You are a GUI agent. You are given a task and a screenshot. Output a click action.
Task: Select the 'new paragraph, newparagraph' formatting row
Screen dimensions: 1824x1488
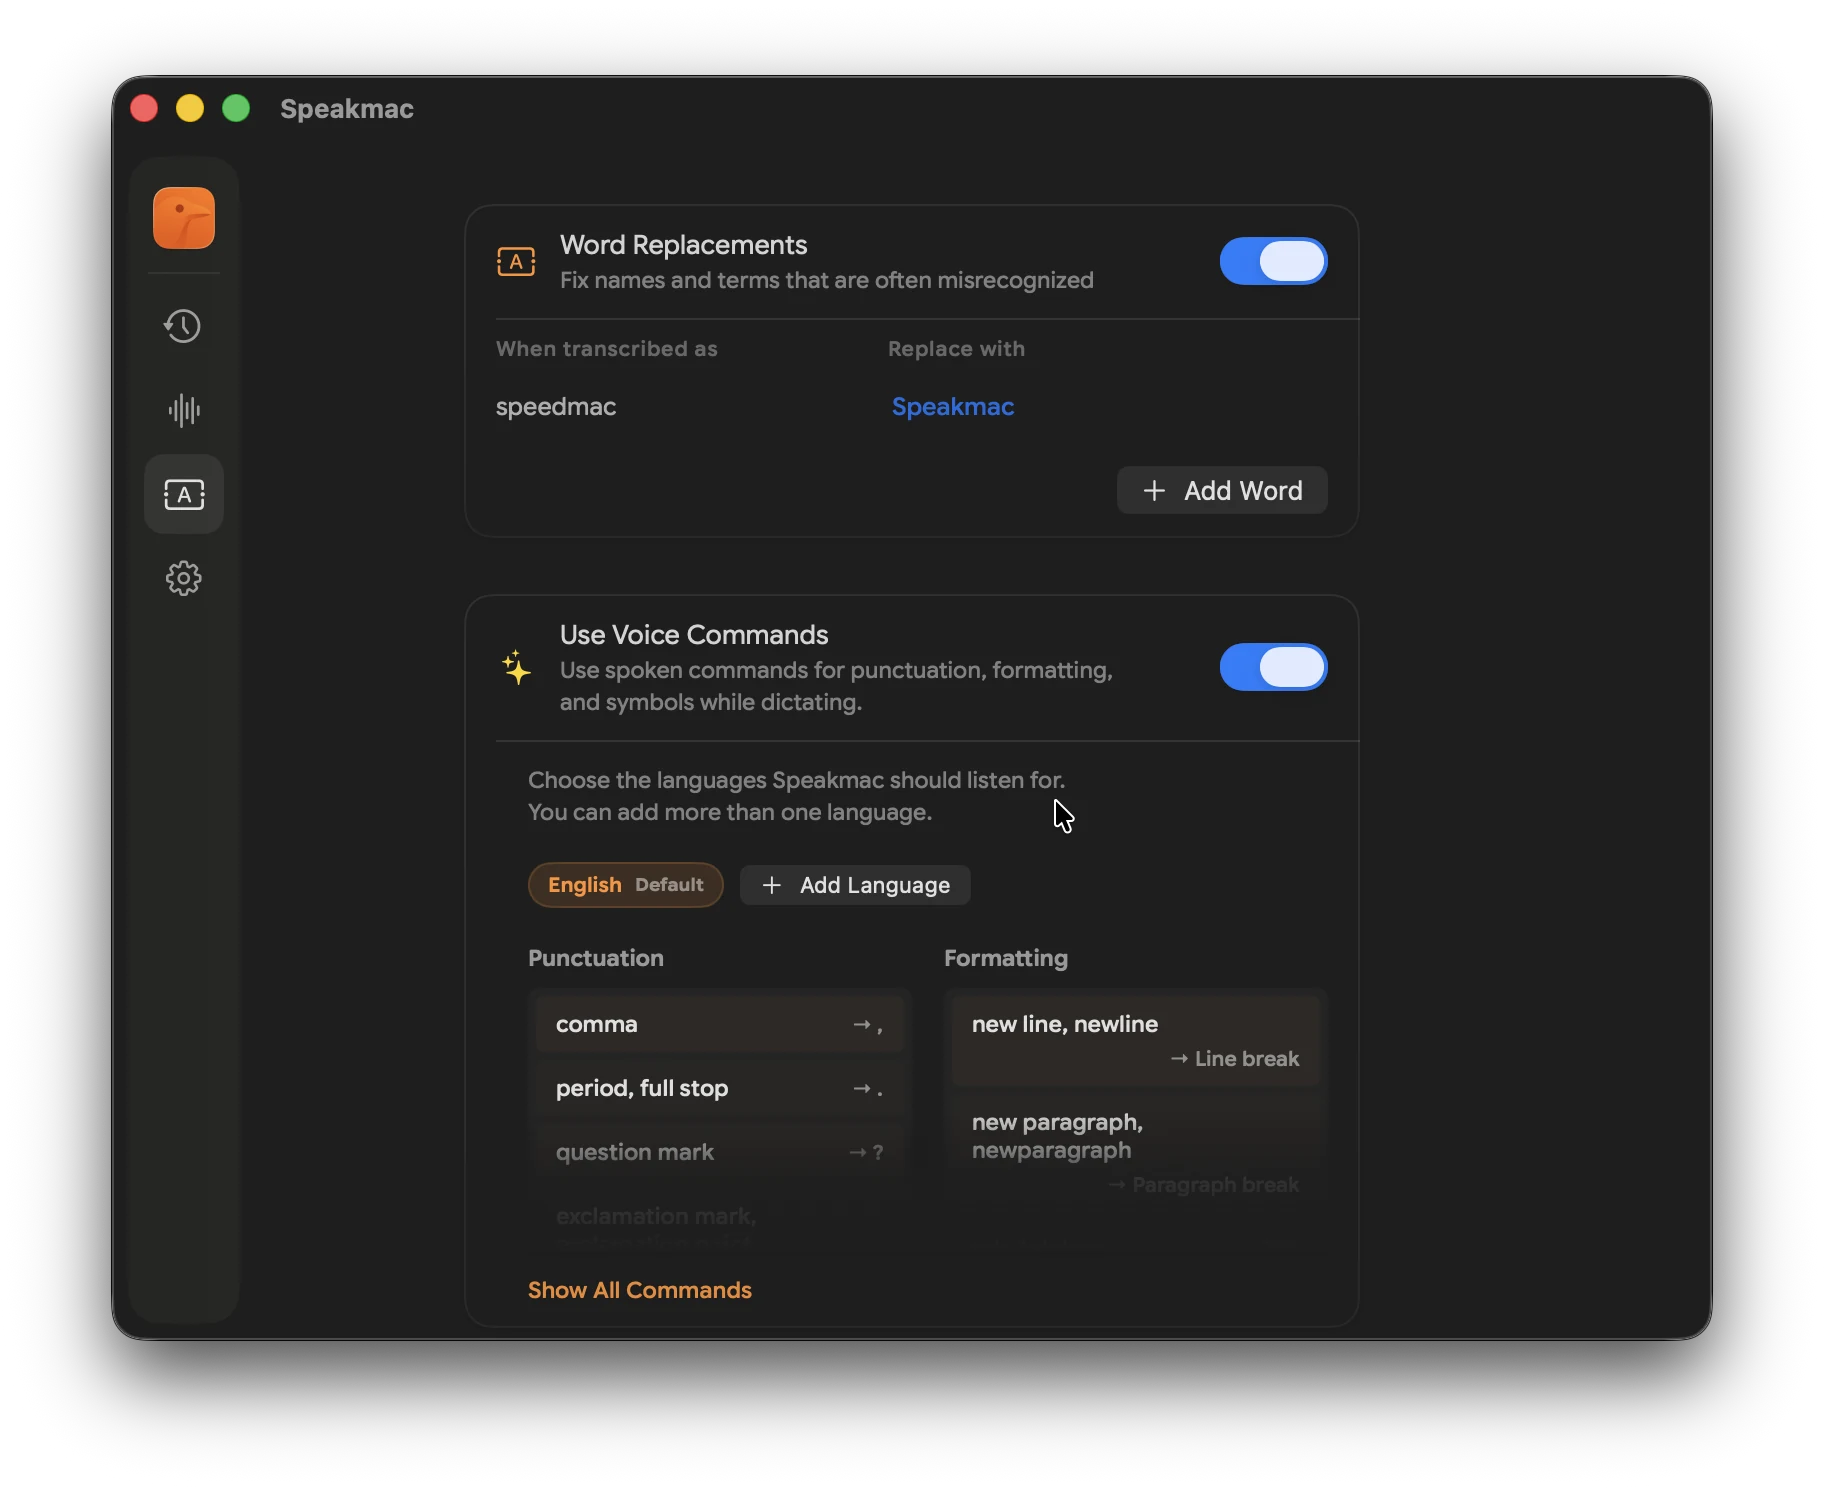[1136, 1152]
